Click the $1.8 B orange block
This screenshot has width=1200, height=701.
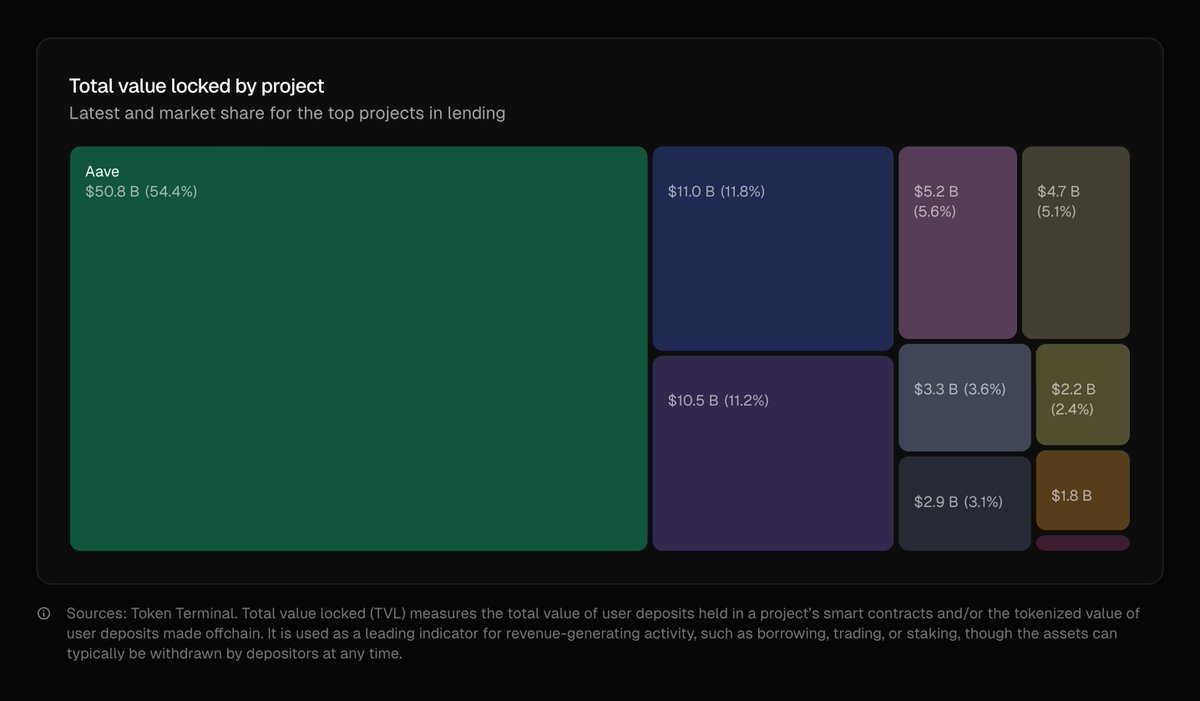(x=1083, y=490)
